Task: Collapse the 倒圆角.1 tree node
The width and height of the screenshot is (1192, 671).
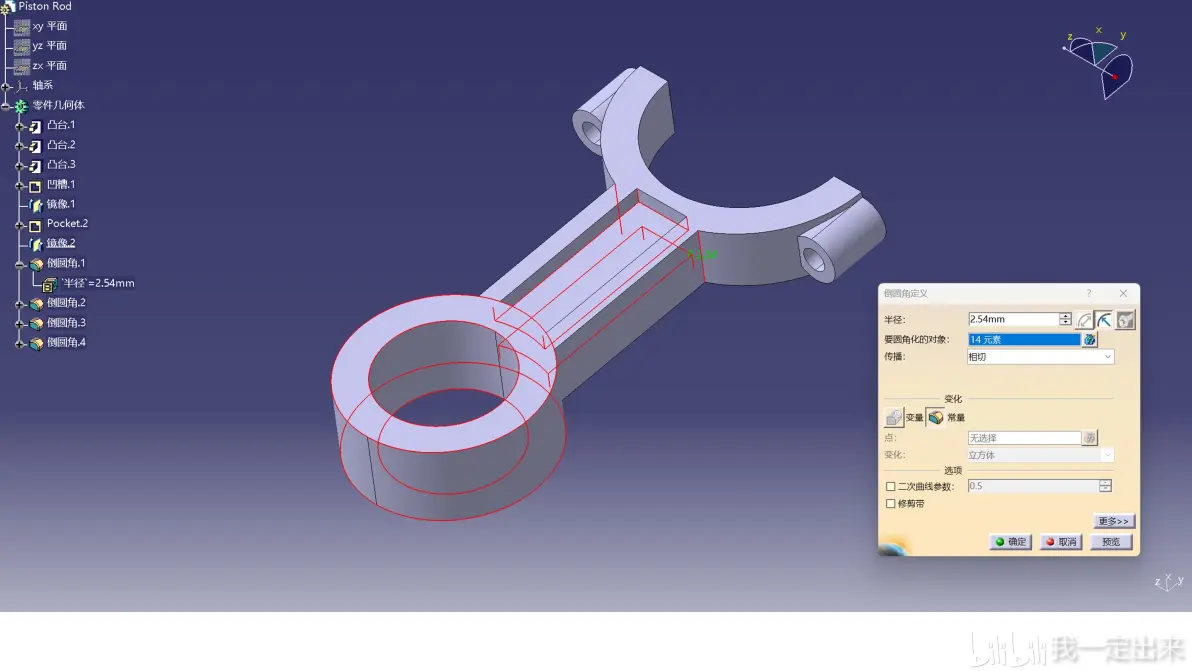Action: [20, 264]
